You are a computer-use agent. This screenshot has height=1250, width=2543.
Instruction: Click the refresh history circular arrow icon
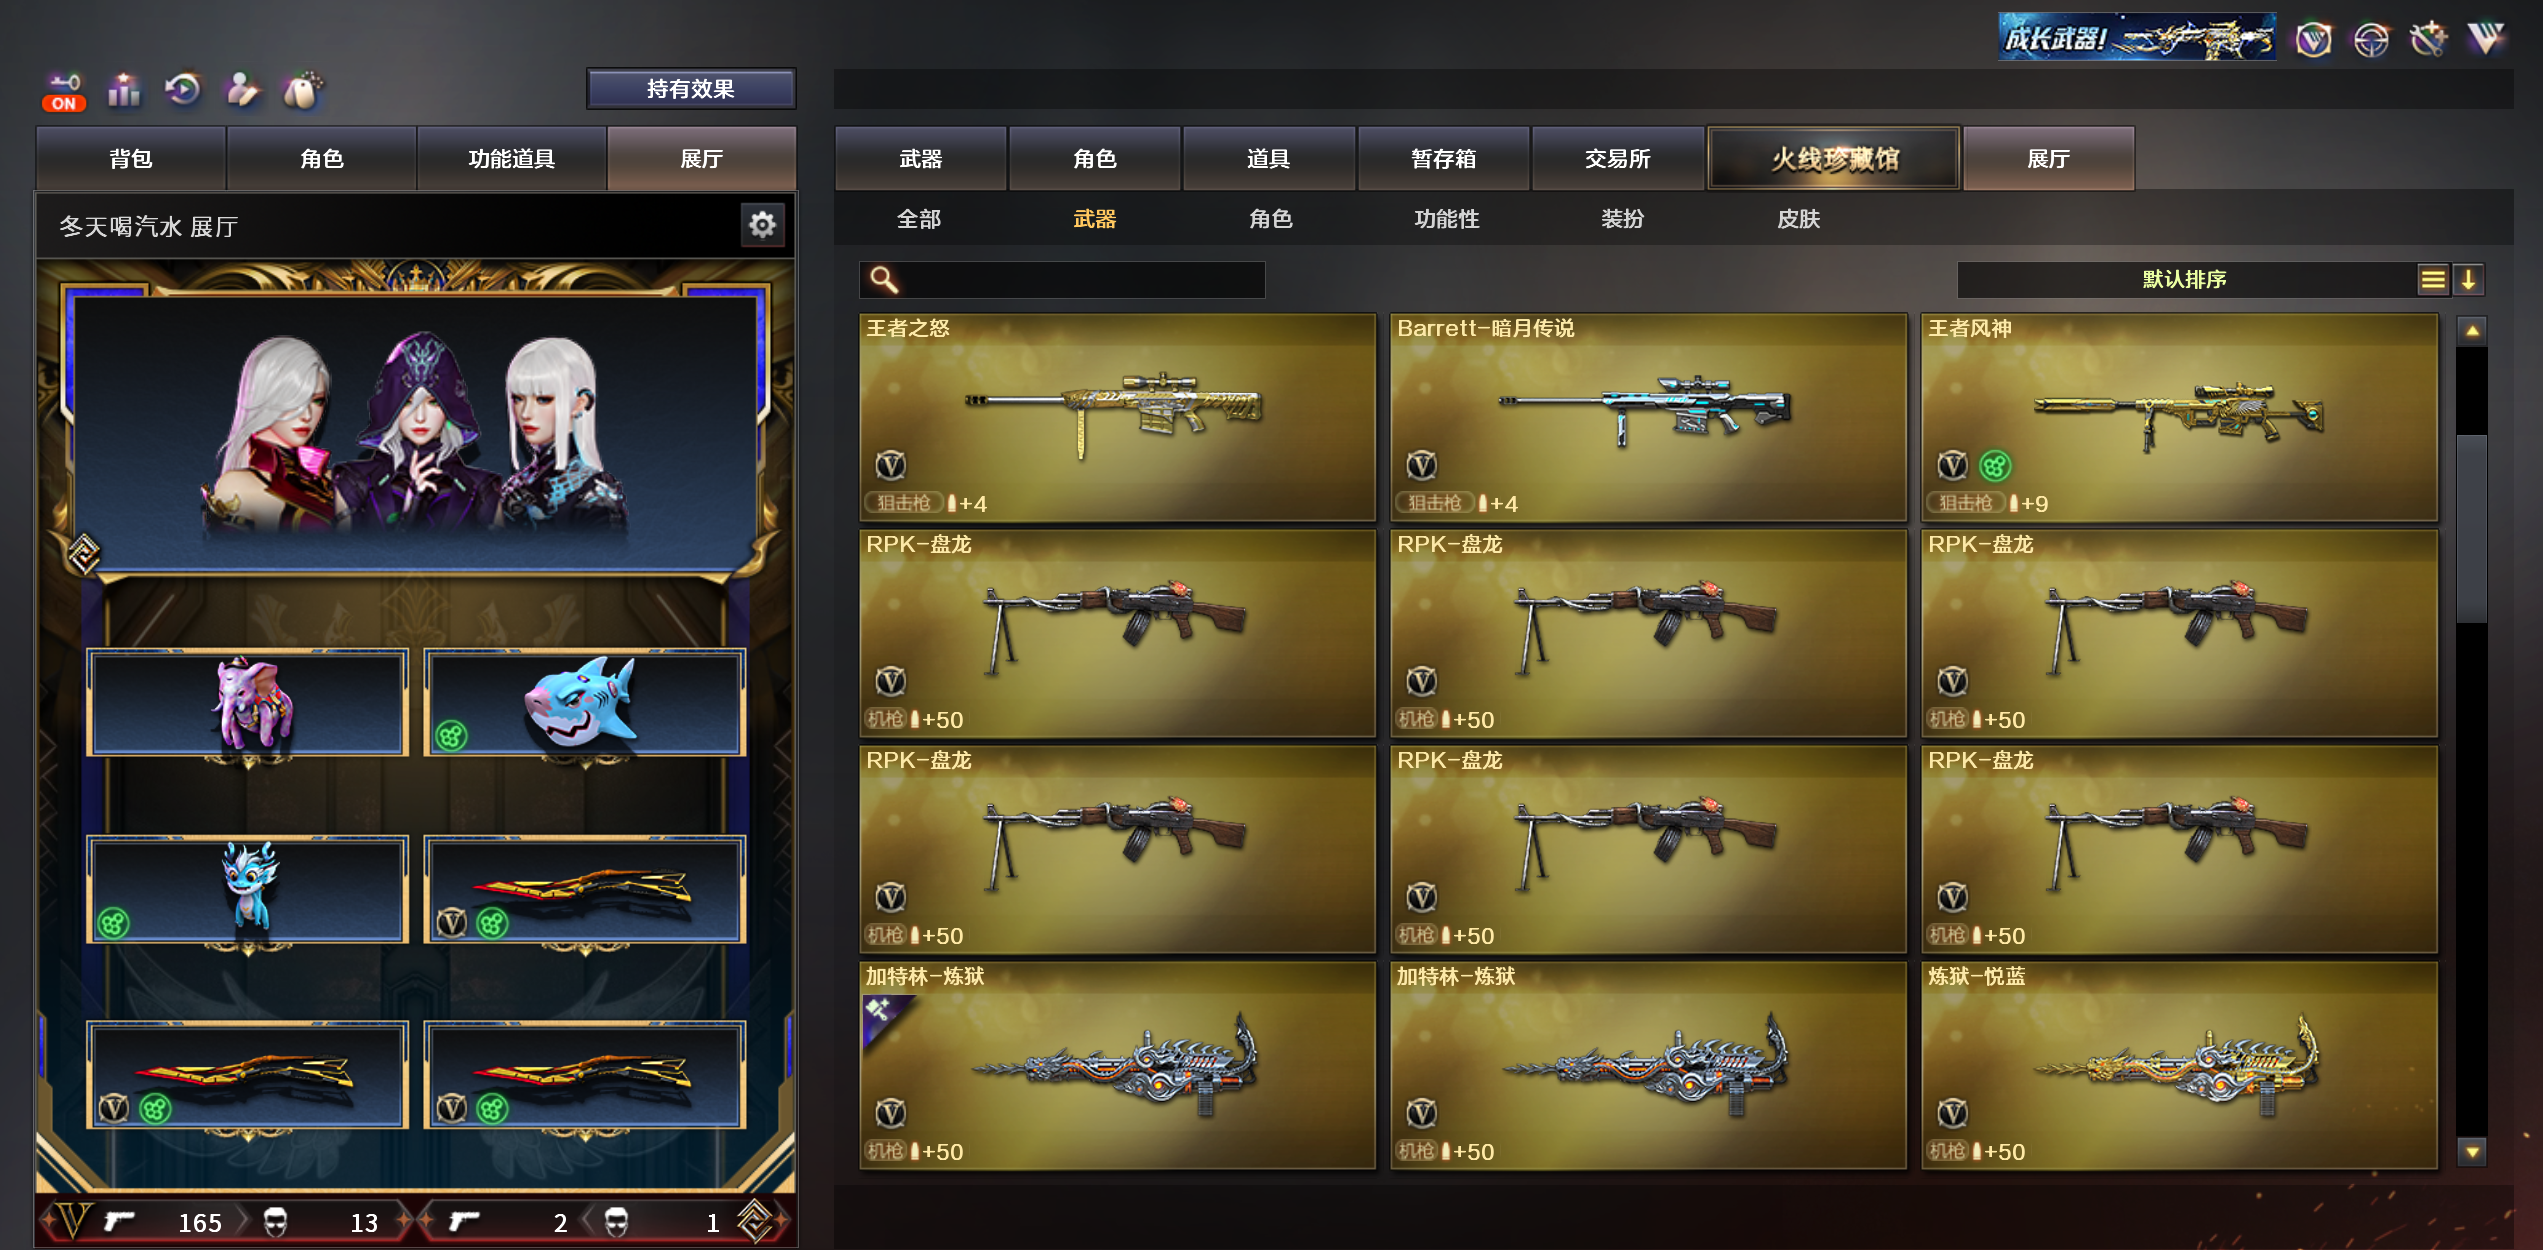pyautogui.click(x=183, y=90)
